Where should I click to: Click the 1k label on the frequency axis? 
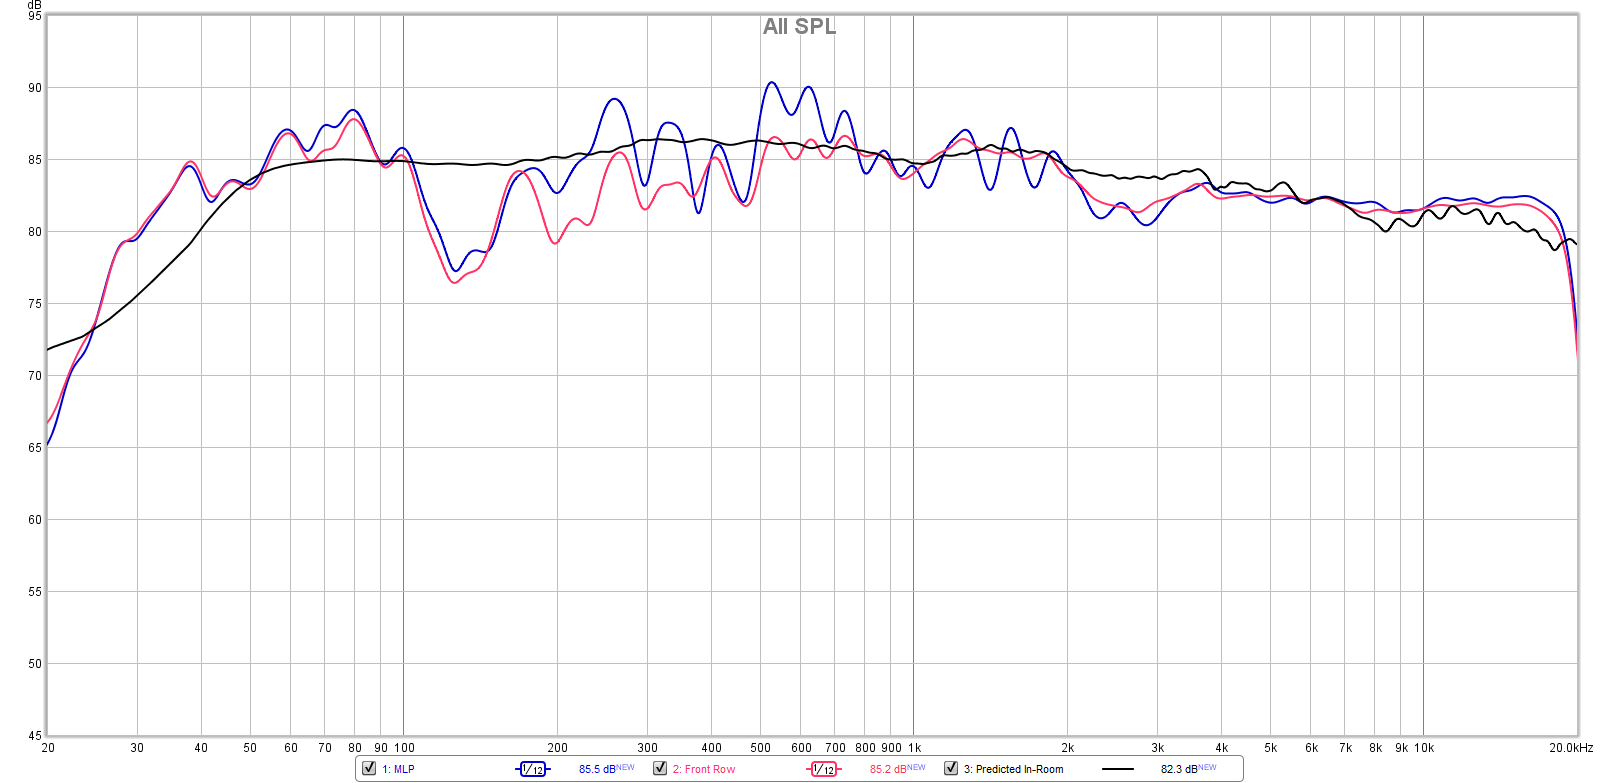914,748
